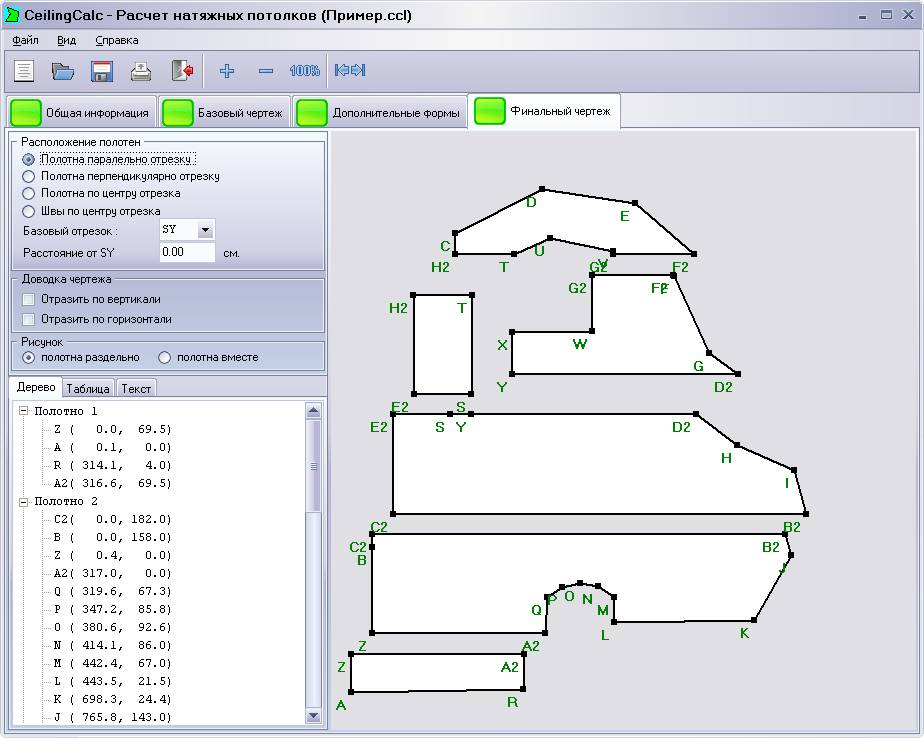Click the New document toolbar icon
This screenshot has height=738, width=924.
(x=24, y=71)
